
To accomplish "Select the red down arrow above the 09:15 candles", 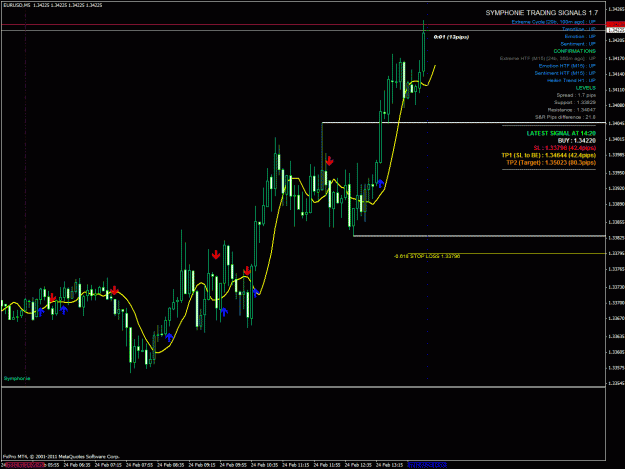I will click(x=216, y=255).
